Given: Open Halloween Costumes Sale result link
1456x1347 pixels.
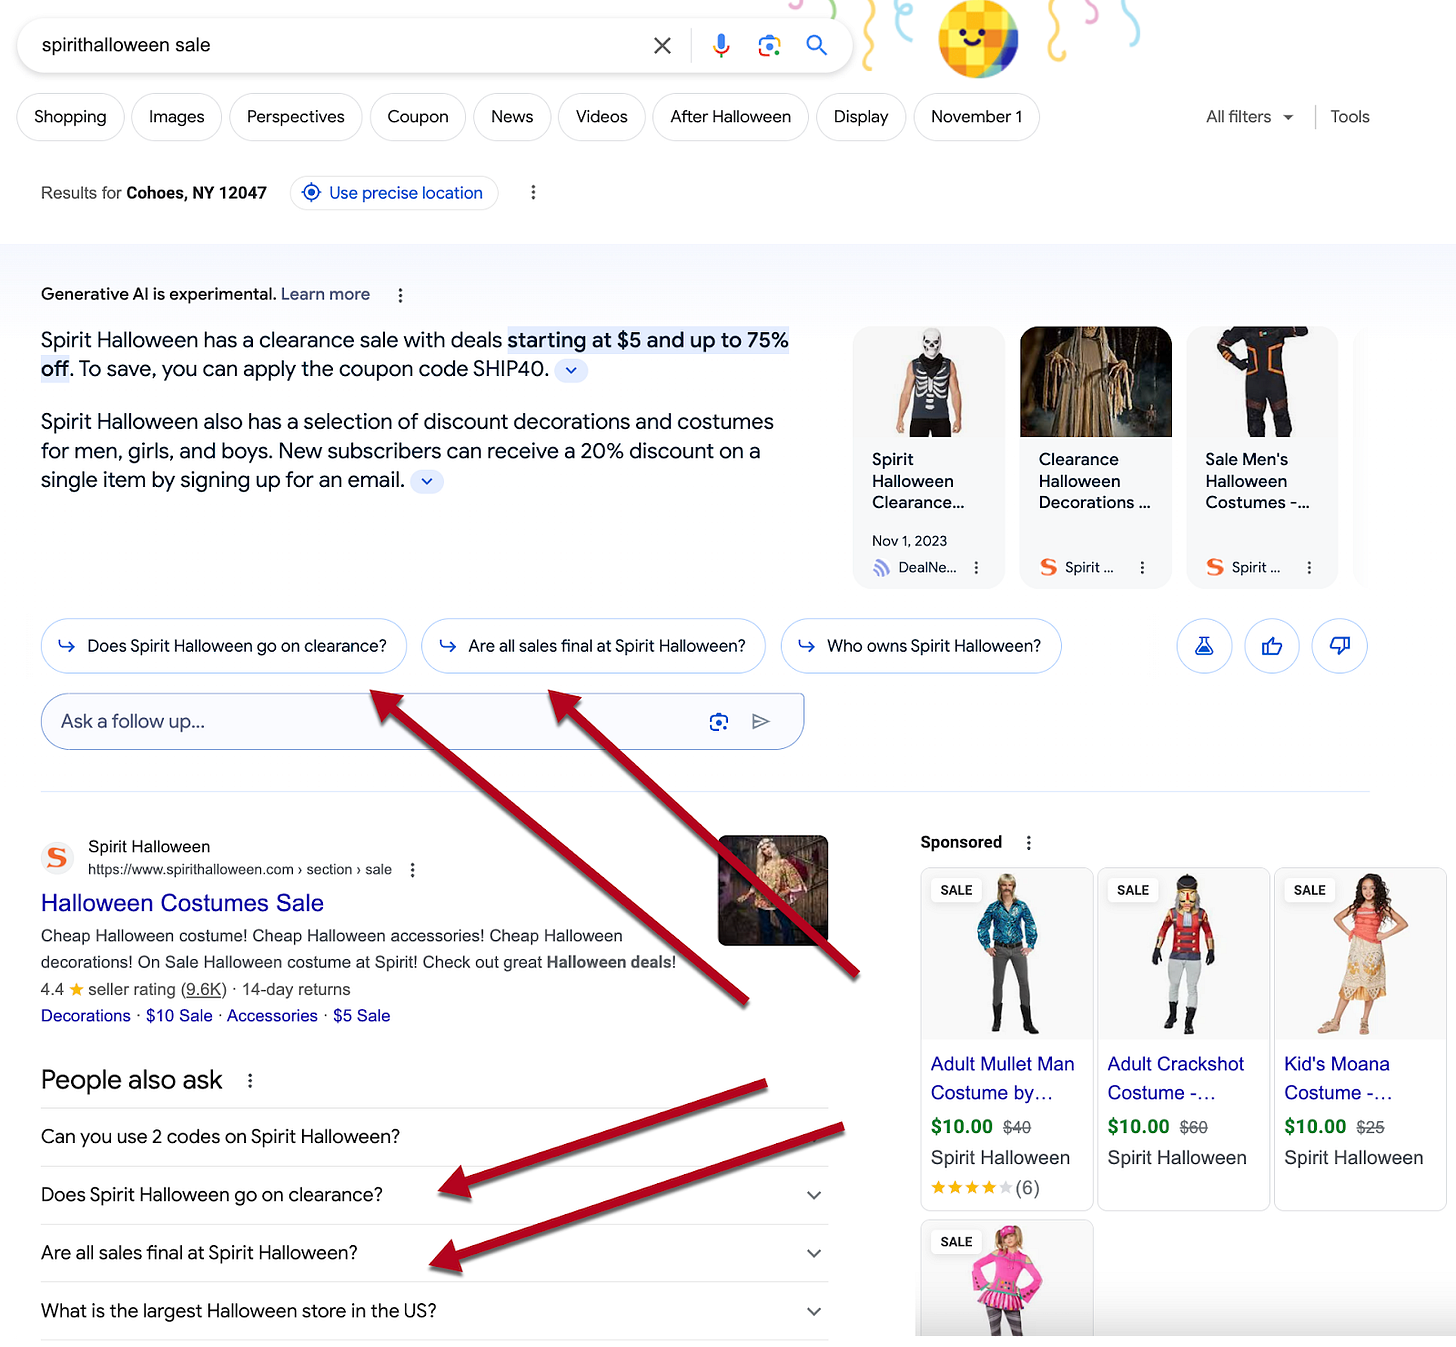Looking at the screenshot, I should click(182, 903).
